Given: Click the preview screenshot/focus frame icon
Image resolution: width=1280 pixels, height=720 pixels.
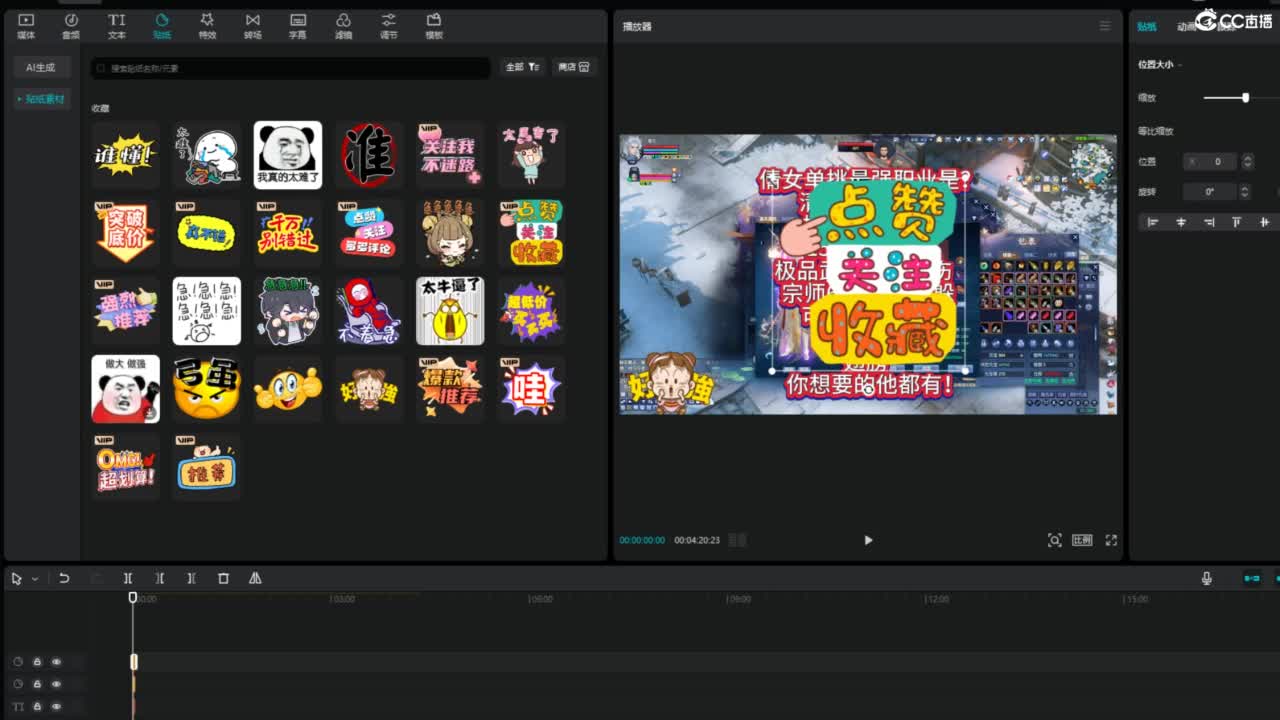Looking at the screenshot, I should click(x=1054, y=540).
